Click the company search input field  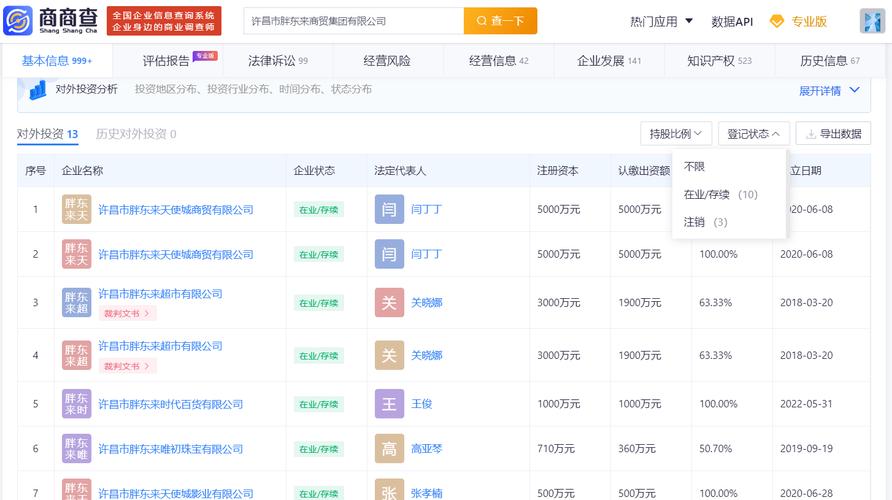click(x=354, y=21)
